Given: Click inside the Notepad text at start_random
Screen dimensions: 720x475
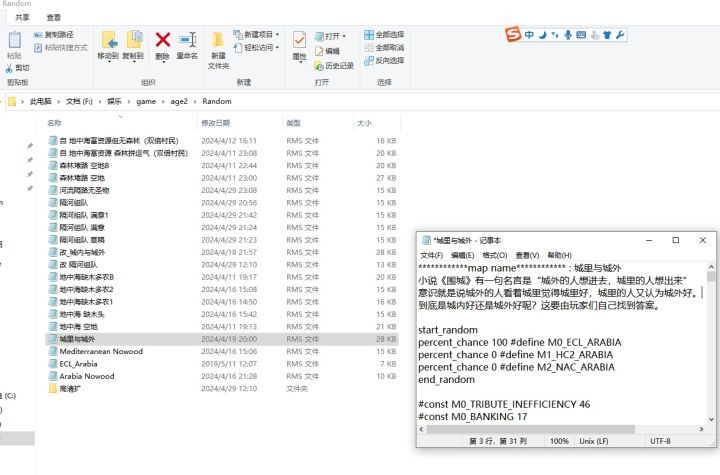Looking at the screenshot, I should click(448, 330).
